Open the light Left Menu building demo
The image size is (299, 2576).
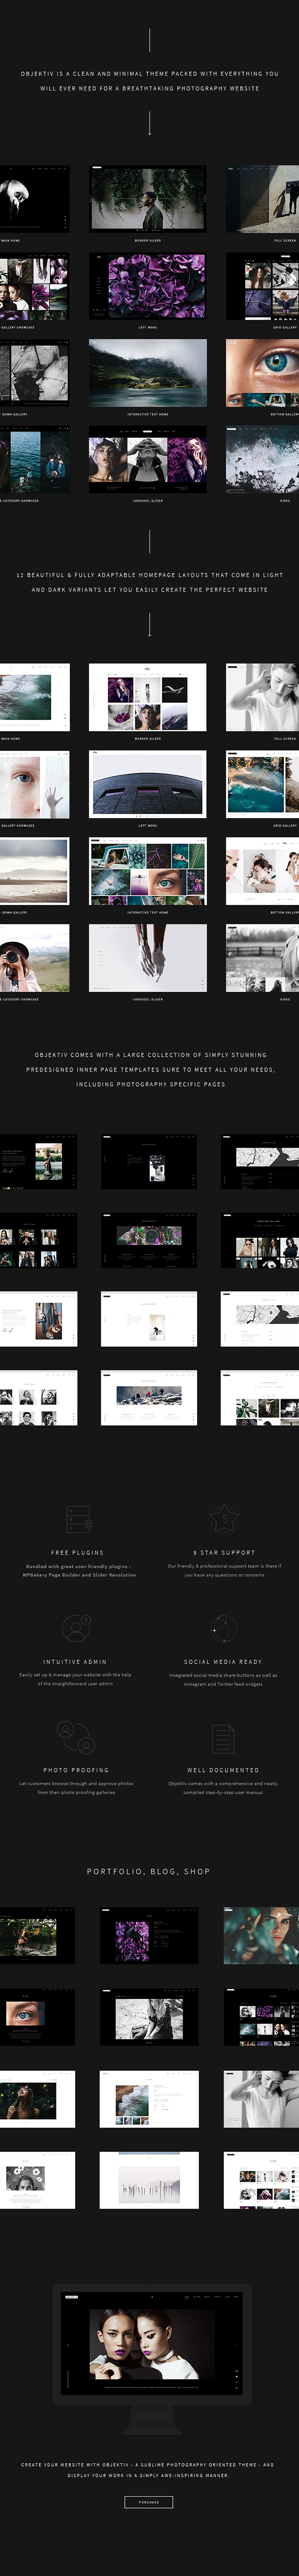148,784
